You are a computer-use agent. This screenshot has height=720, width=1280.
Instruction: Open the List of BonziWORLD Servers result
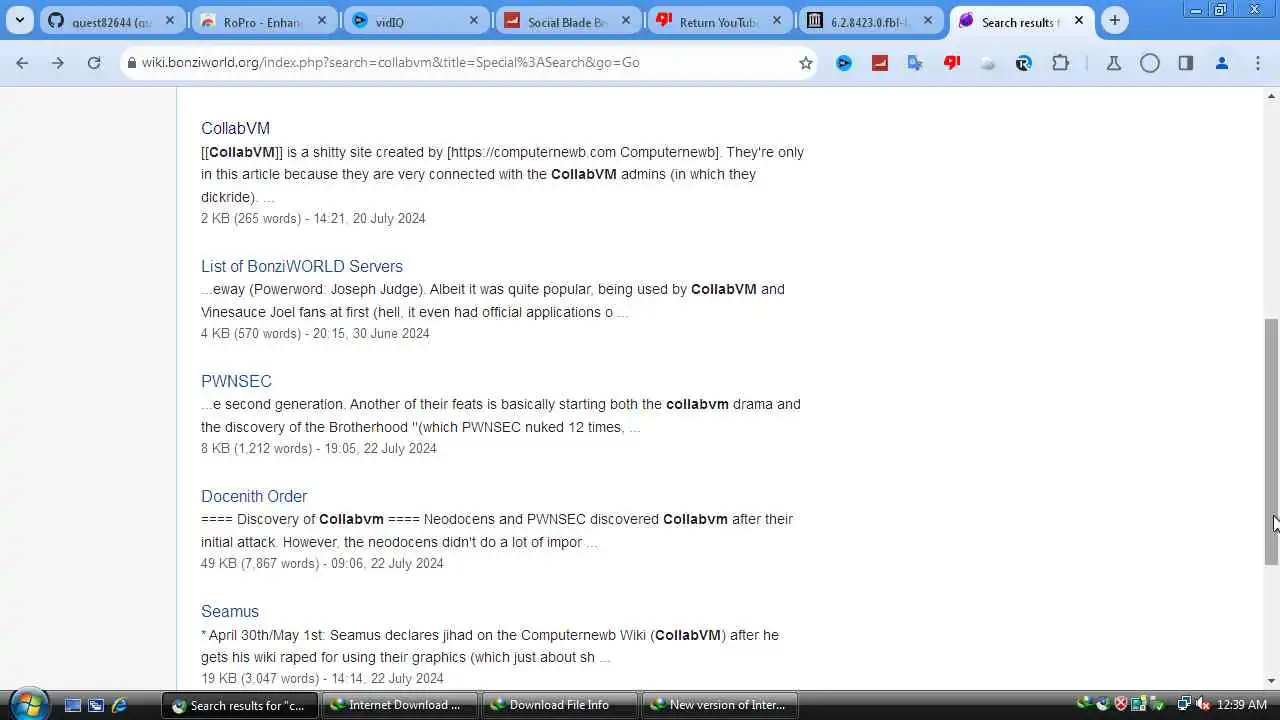302,266
